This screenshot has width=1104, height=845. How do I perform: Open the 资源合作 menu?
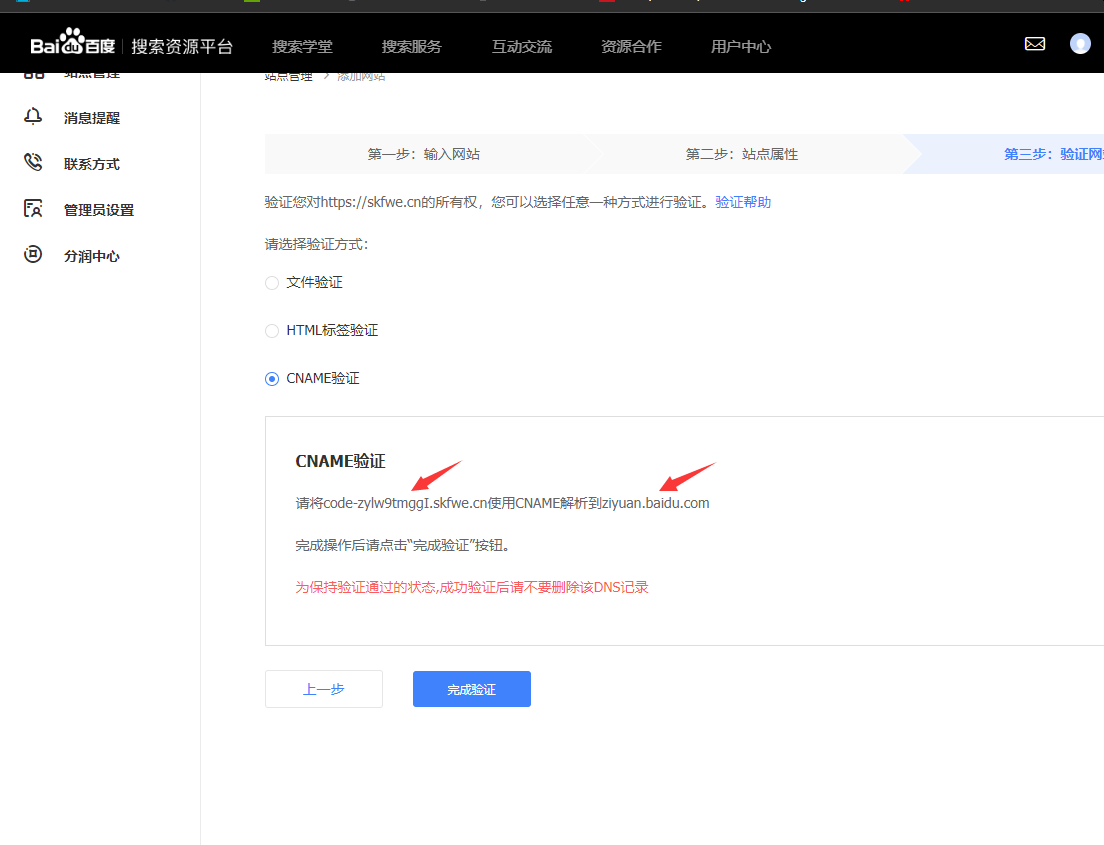[x=631, y=47]
